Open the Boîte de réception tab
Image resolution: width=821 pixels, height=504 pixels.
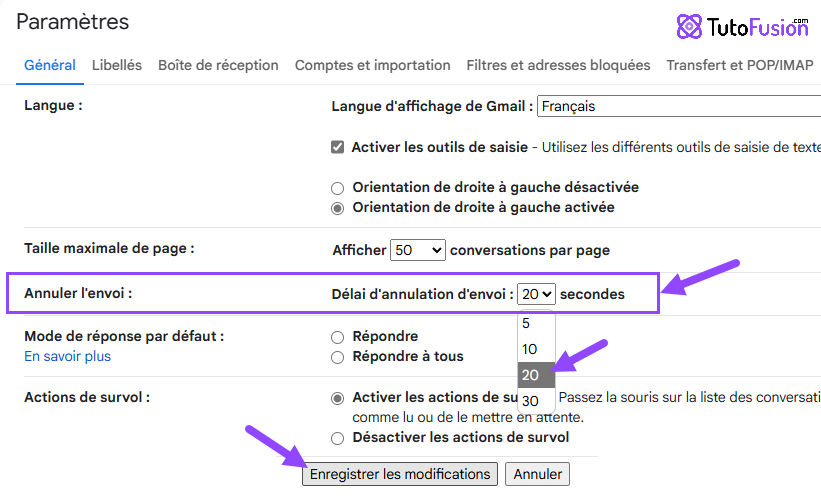click(218, 65)
